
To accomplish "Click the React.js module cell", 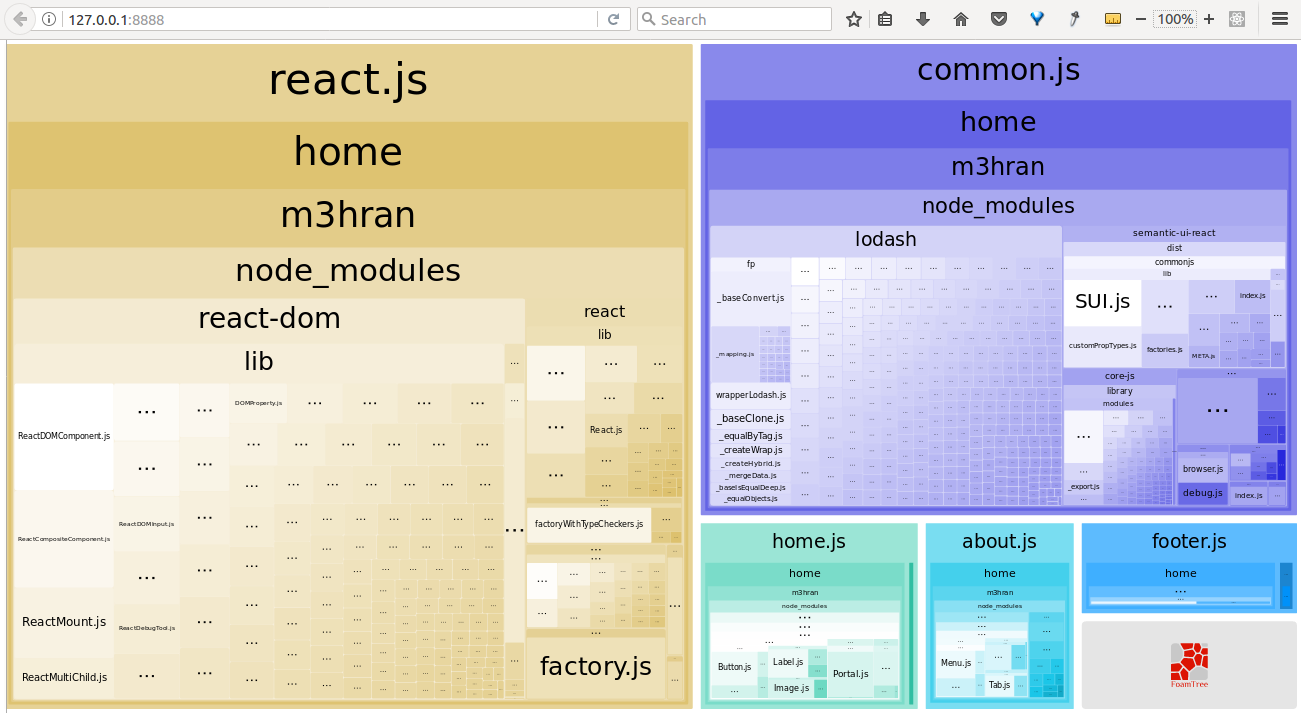I will click(x=606, y=430).
